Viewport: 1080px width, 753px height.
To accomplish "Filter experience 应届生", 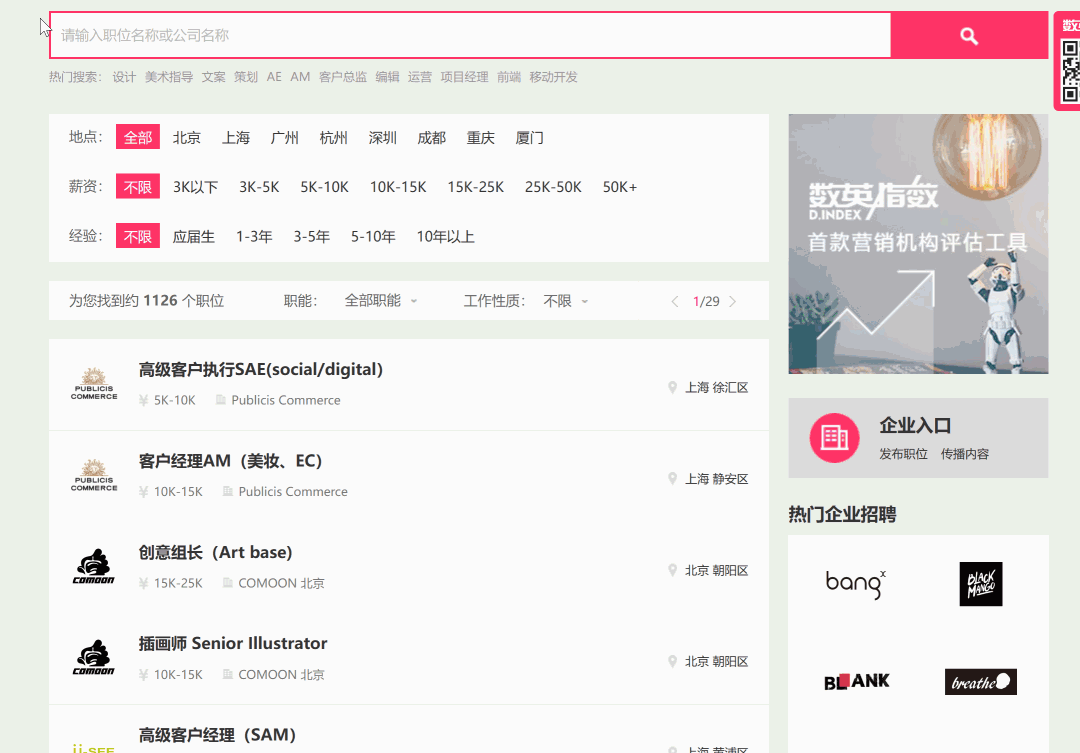I will (194, 236).
